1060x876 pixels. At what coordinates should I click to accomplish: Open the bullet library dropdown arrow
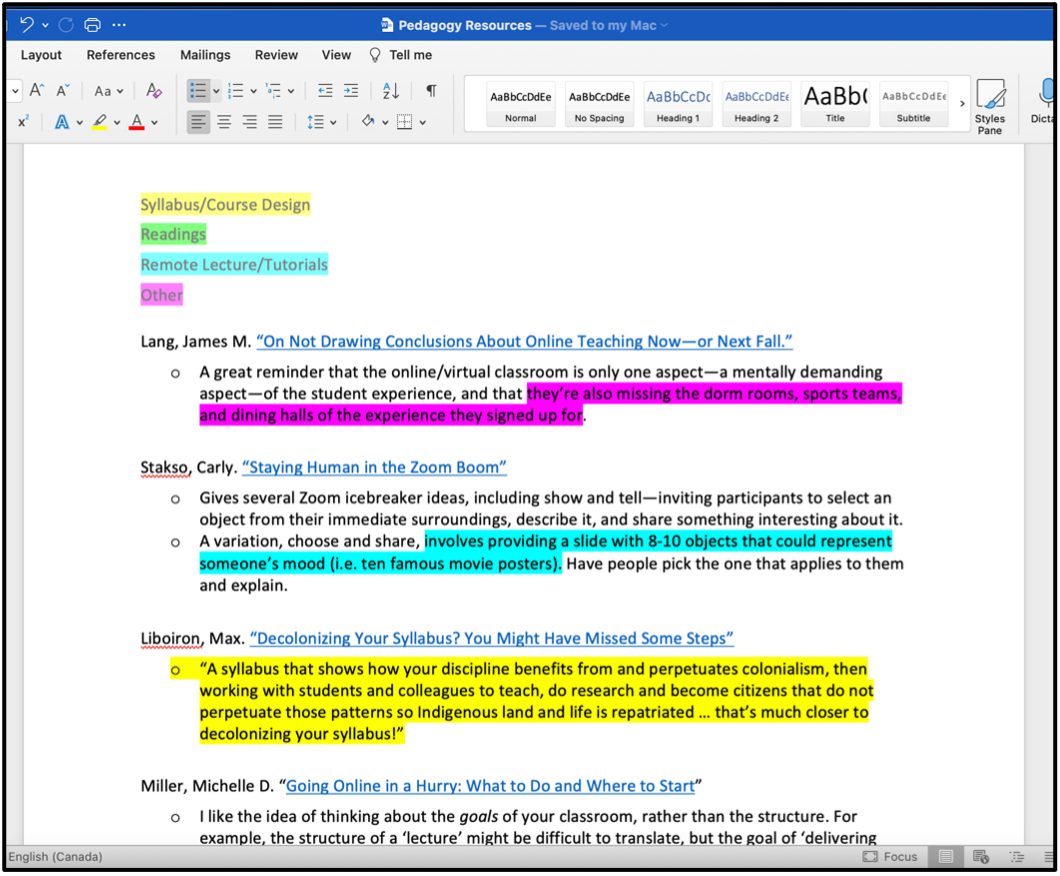216,91
